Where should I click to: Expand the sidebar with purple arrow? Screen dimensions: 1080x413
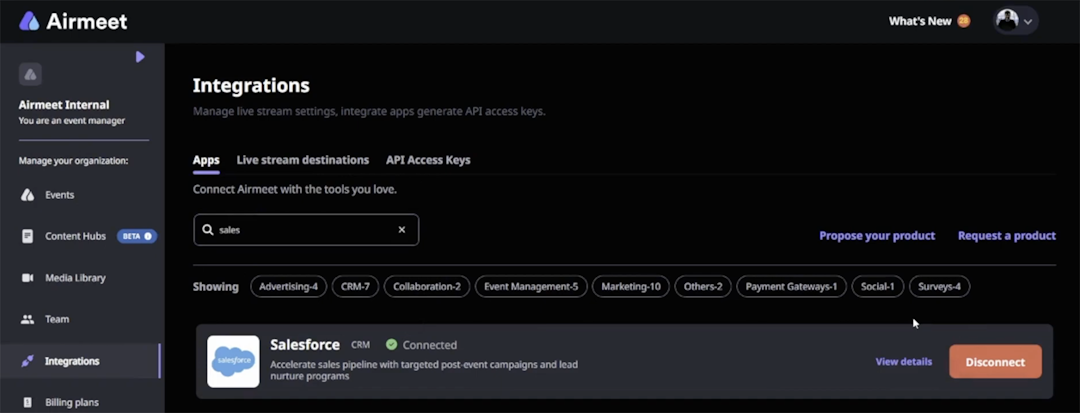click(x=141, y=56)
